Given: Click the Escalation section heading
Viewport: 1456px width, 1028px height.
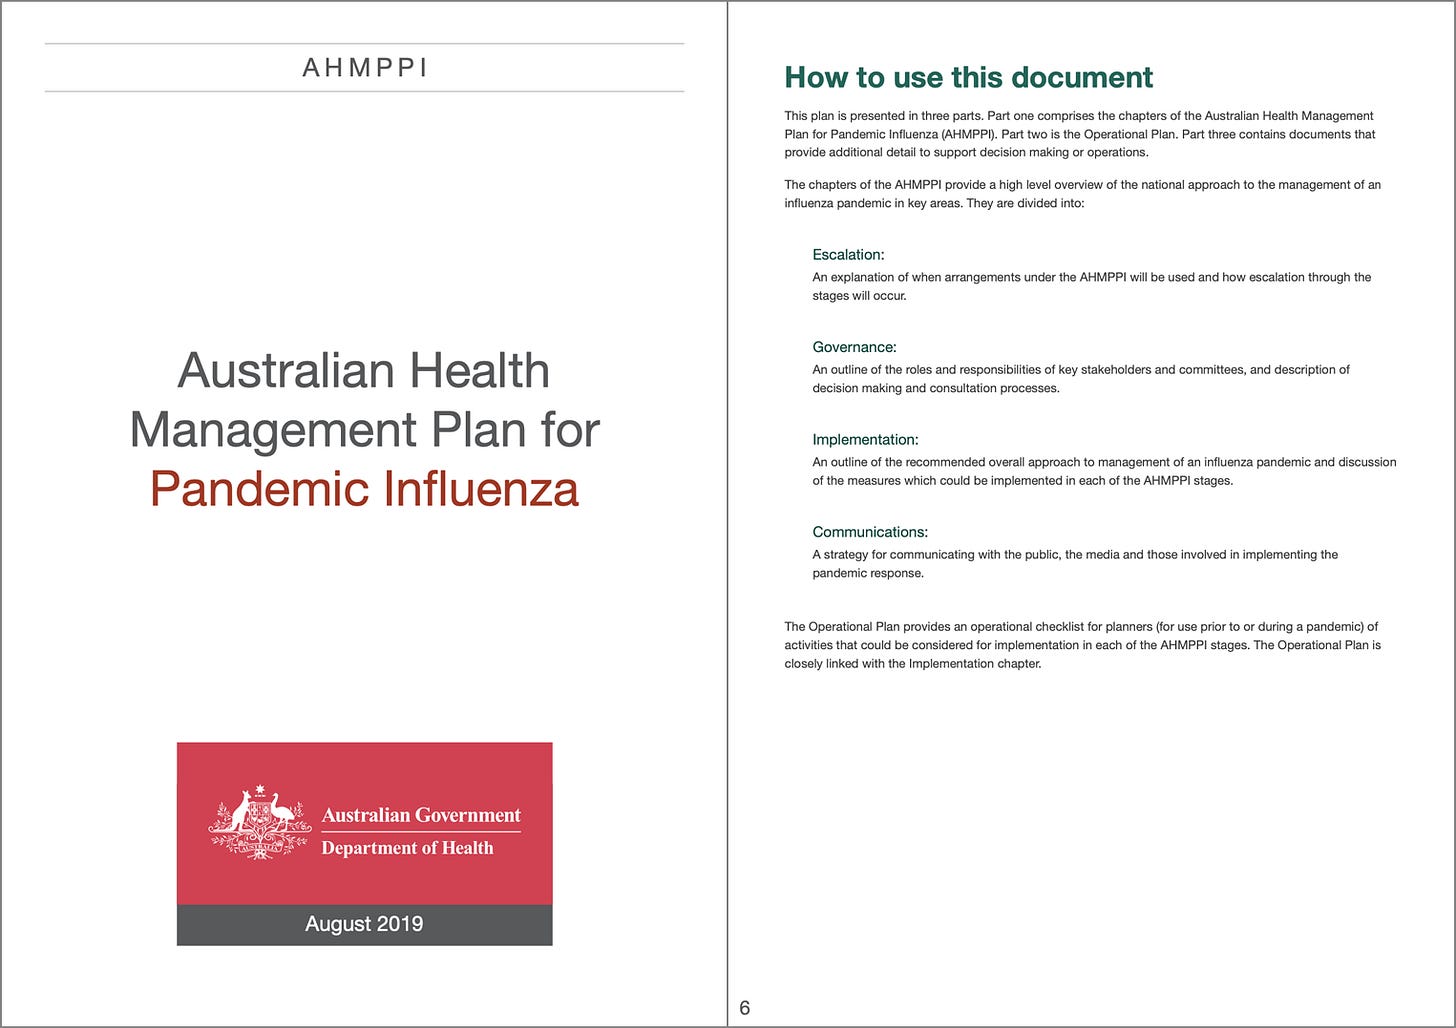Looking at the screenshot, I should pyautogui.click(x=847, y=255).
